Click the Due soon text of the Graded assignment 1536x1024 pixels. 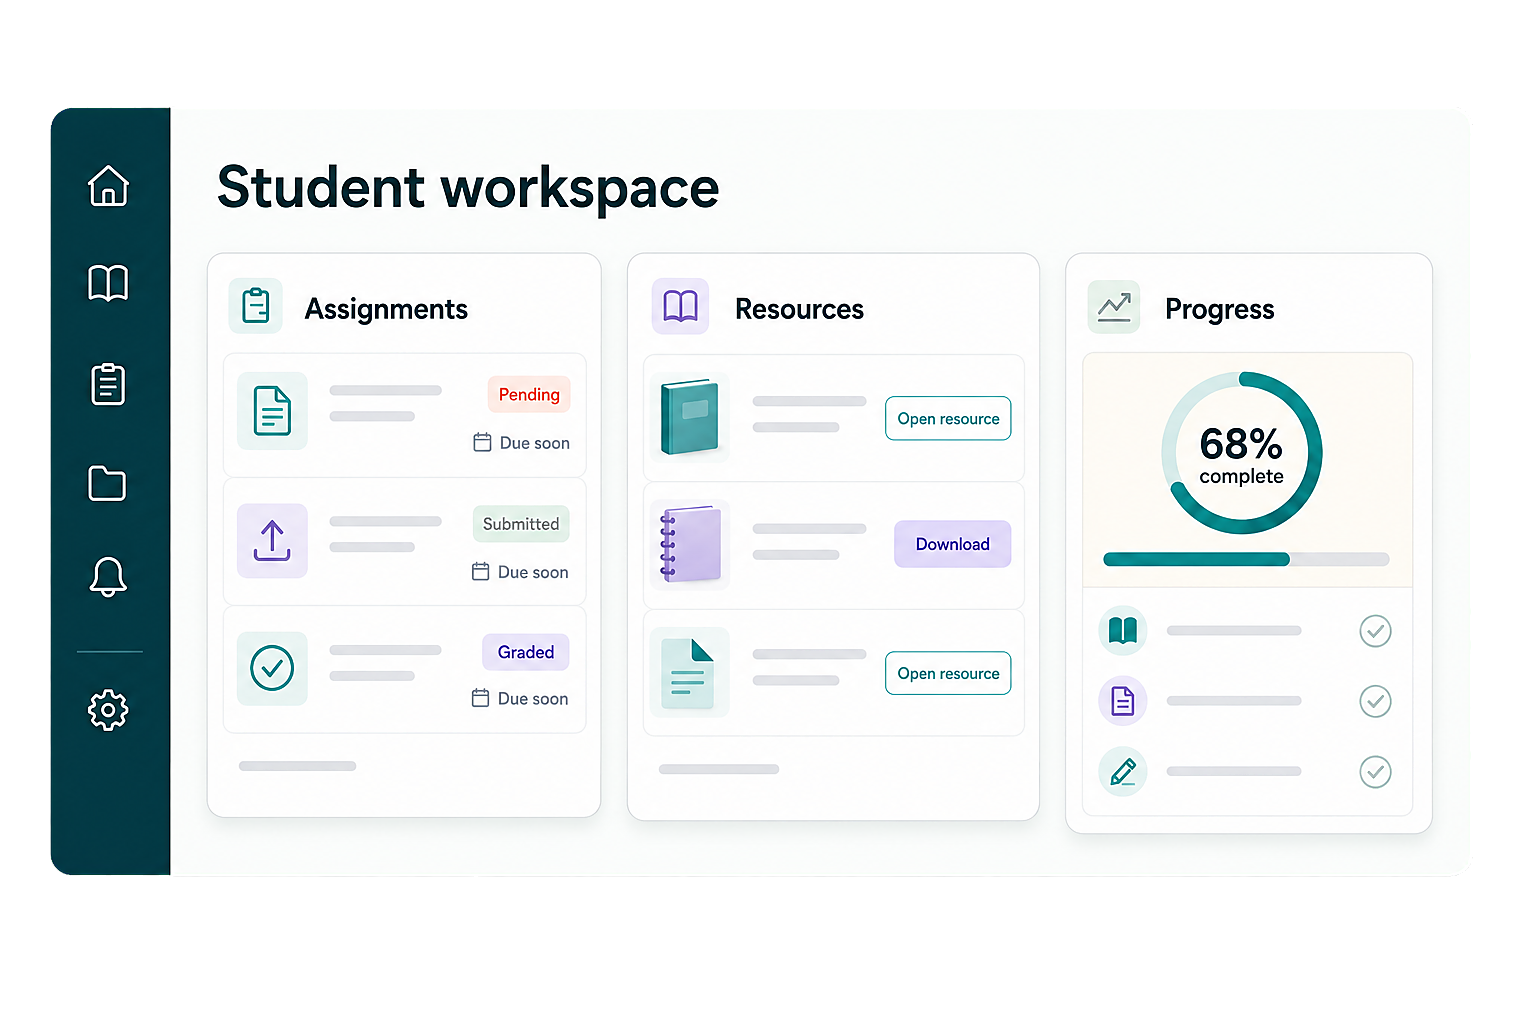coord(533,699)
